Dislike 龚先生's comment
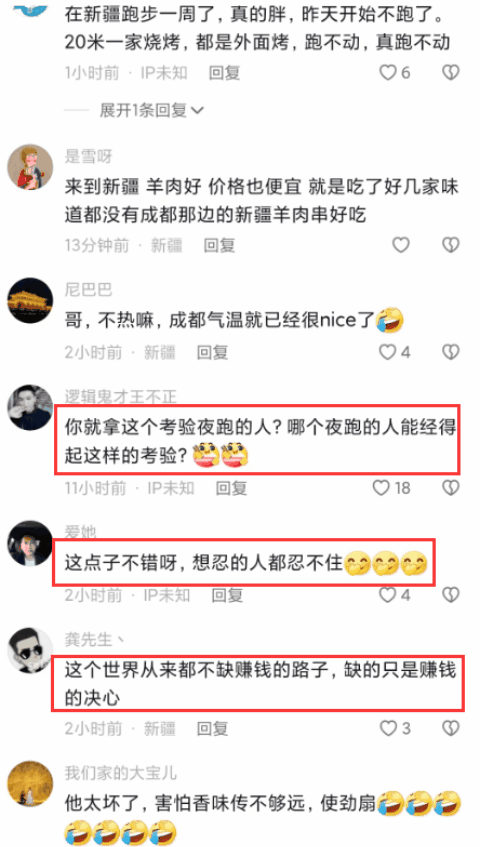Image resolution: width=480 pixels, height=847 pixels. (x=450, y=729)
